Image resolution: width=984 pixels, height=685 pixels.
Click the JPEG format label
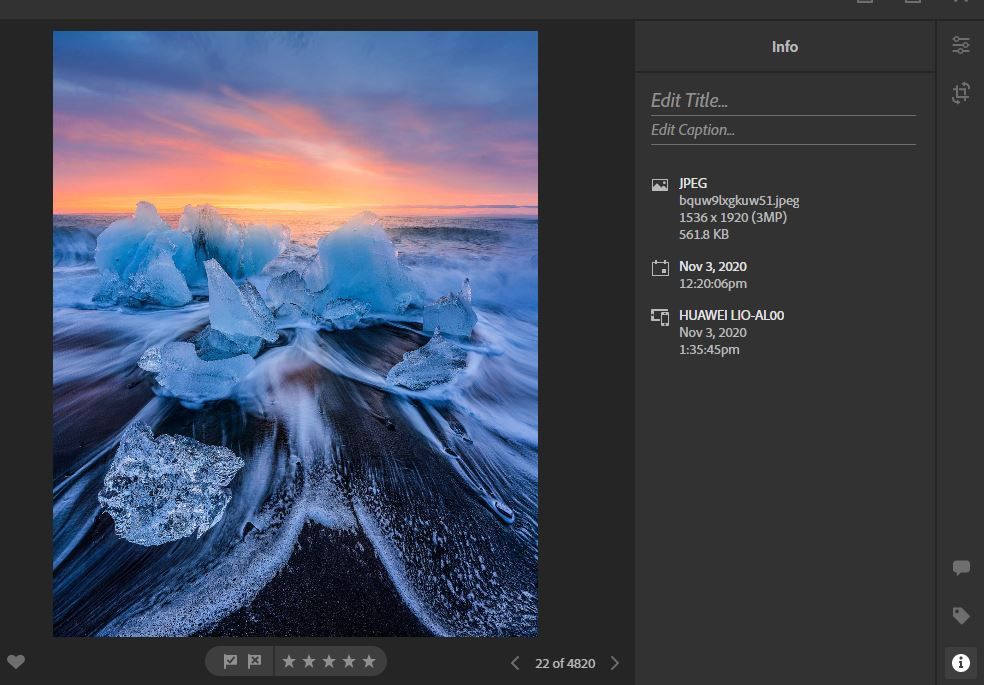coord(693,183)
